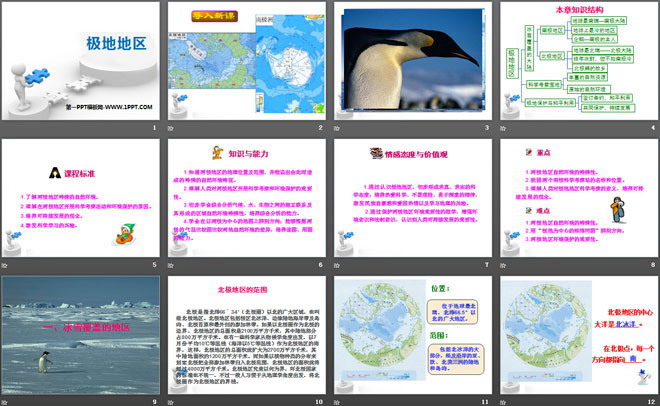Click the 知识与能力 heading on slide 6
This screenshot has width=660, height=406.
click(248, 154)
